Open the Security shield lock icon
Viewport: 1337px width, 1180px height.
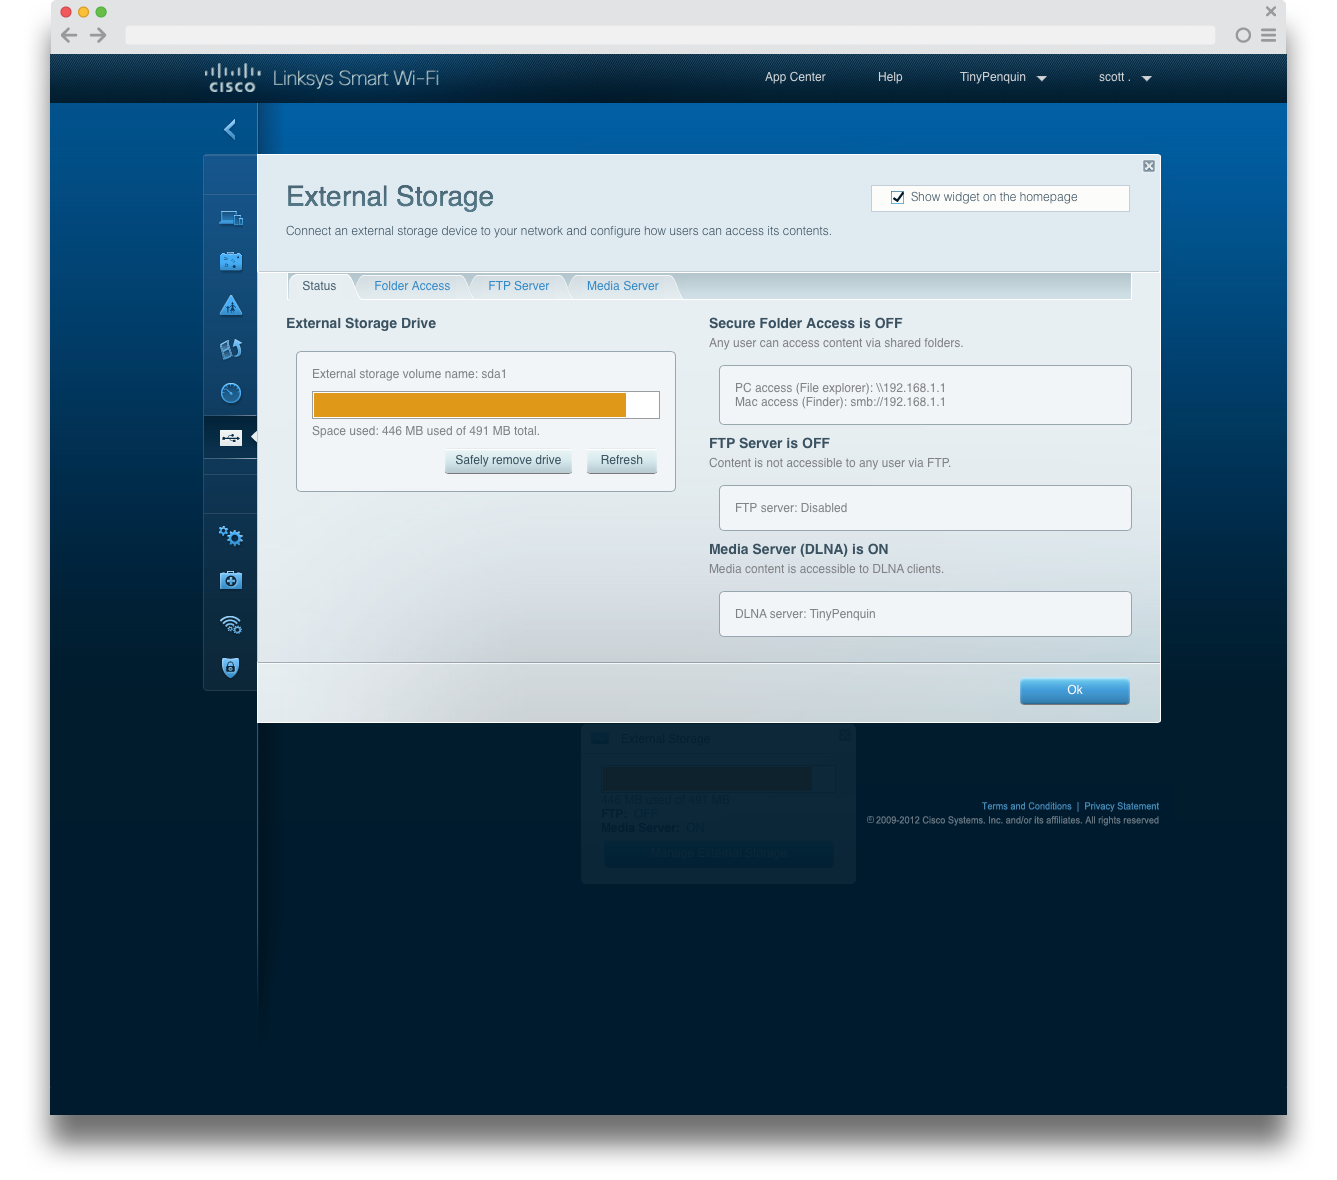click(231, 668)
